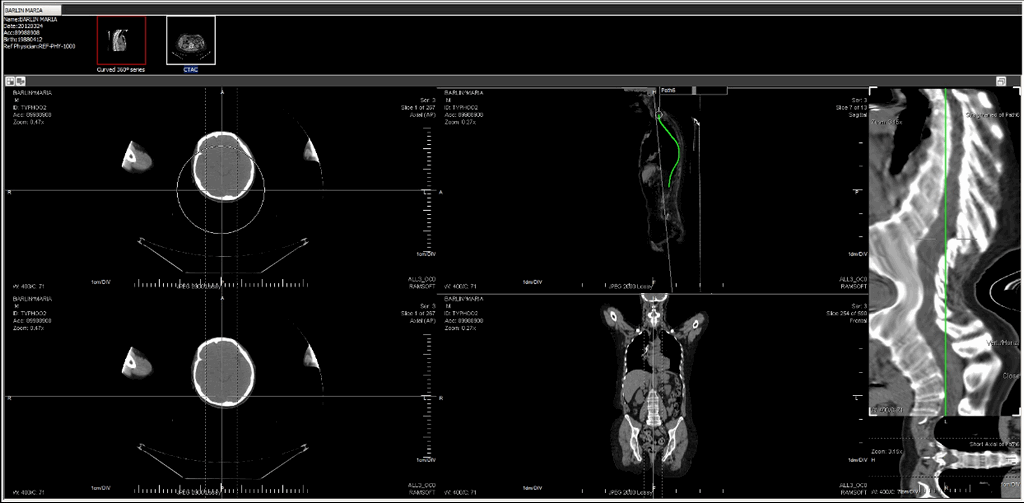Click the vertical scale ruler right of top-left axial view
This screenshot has height=503, width=1024.
[427, 190]
